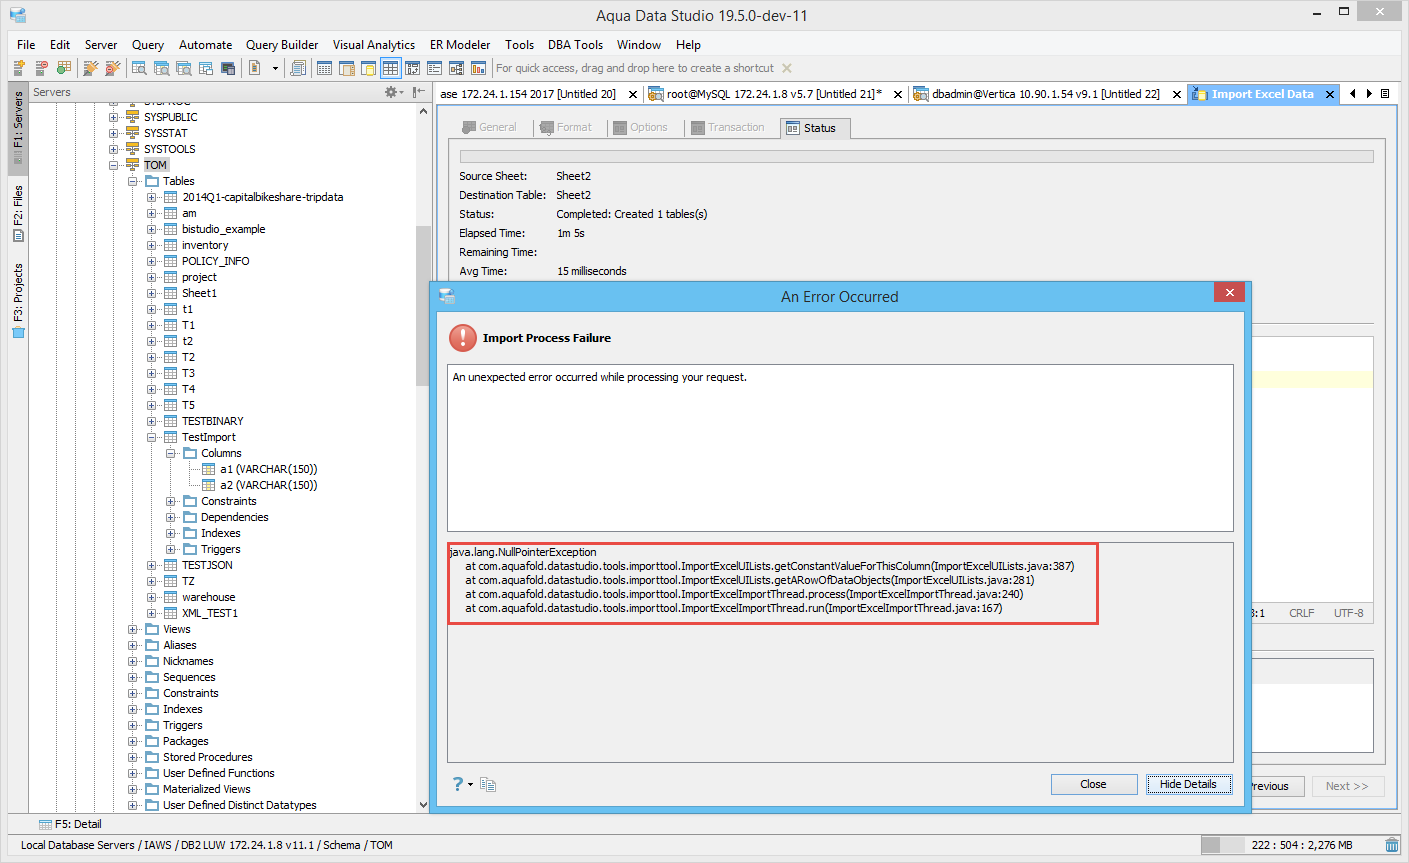Screen dimensions: 1409x863
Task: Click the import progress bar
Action: (916, 157)
